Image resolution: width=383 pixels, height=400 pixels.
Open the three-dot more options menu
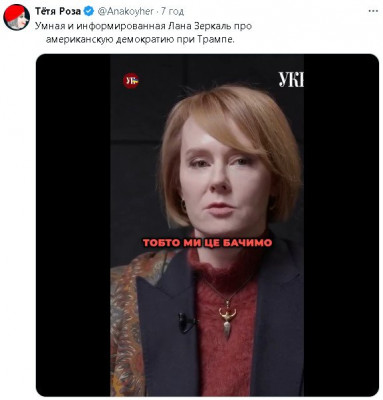coord(373,11)
